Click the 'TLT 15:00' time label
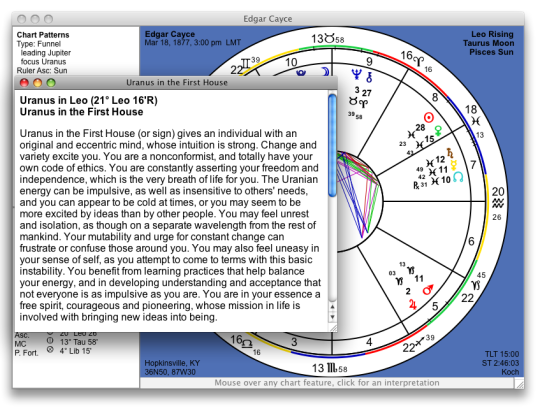540x411 pixels. [502, 354]
